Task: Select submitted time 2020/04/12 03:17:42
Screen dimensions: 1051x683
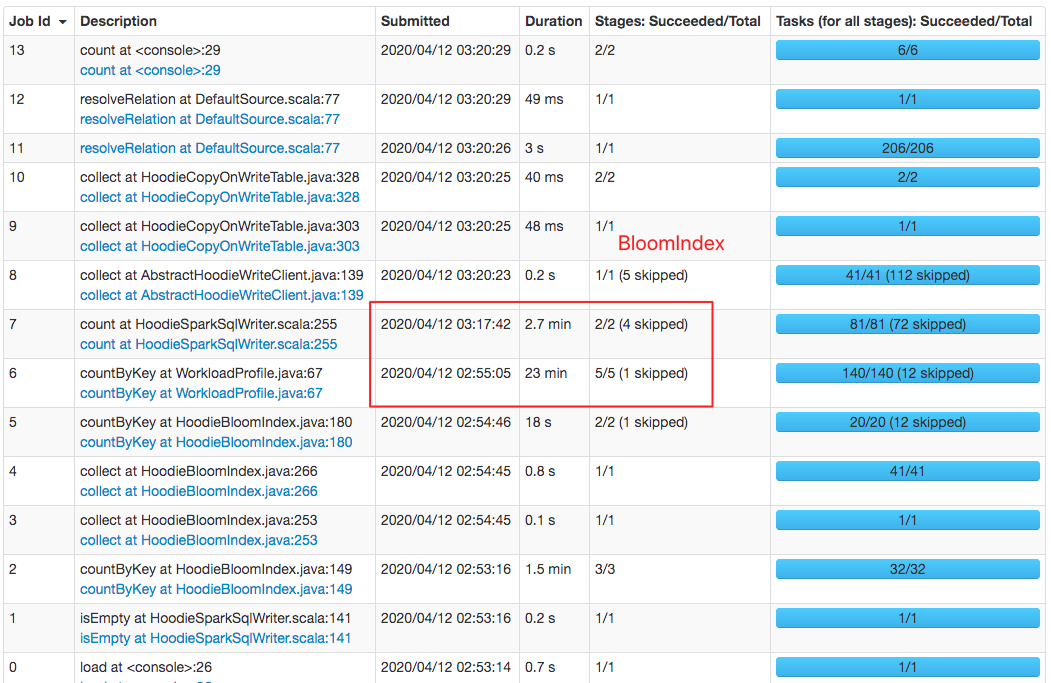Action: coord(446,324)
